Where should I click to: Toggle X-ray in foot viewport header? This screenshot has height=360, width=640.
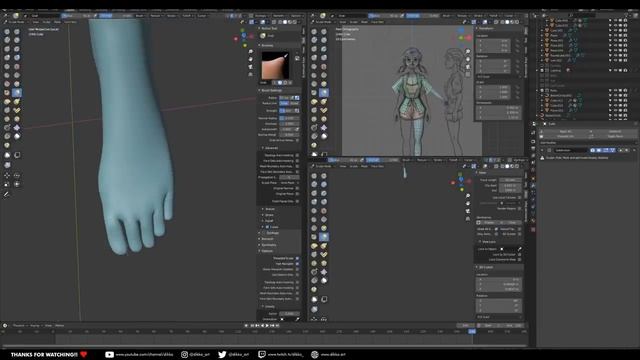tap(274, 22)
